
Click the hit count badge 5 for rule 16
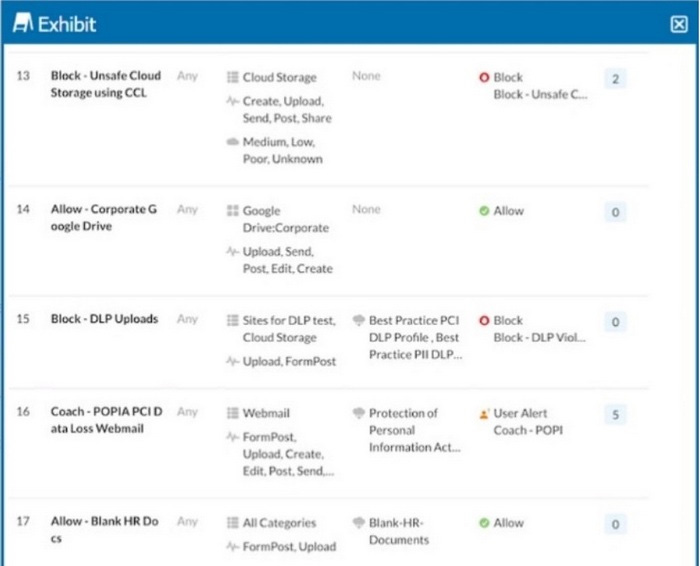tap(615, 415)
